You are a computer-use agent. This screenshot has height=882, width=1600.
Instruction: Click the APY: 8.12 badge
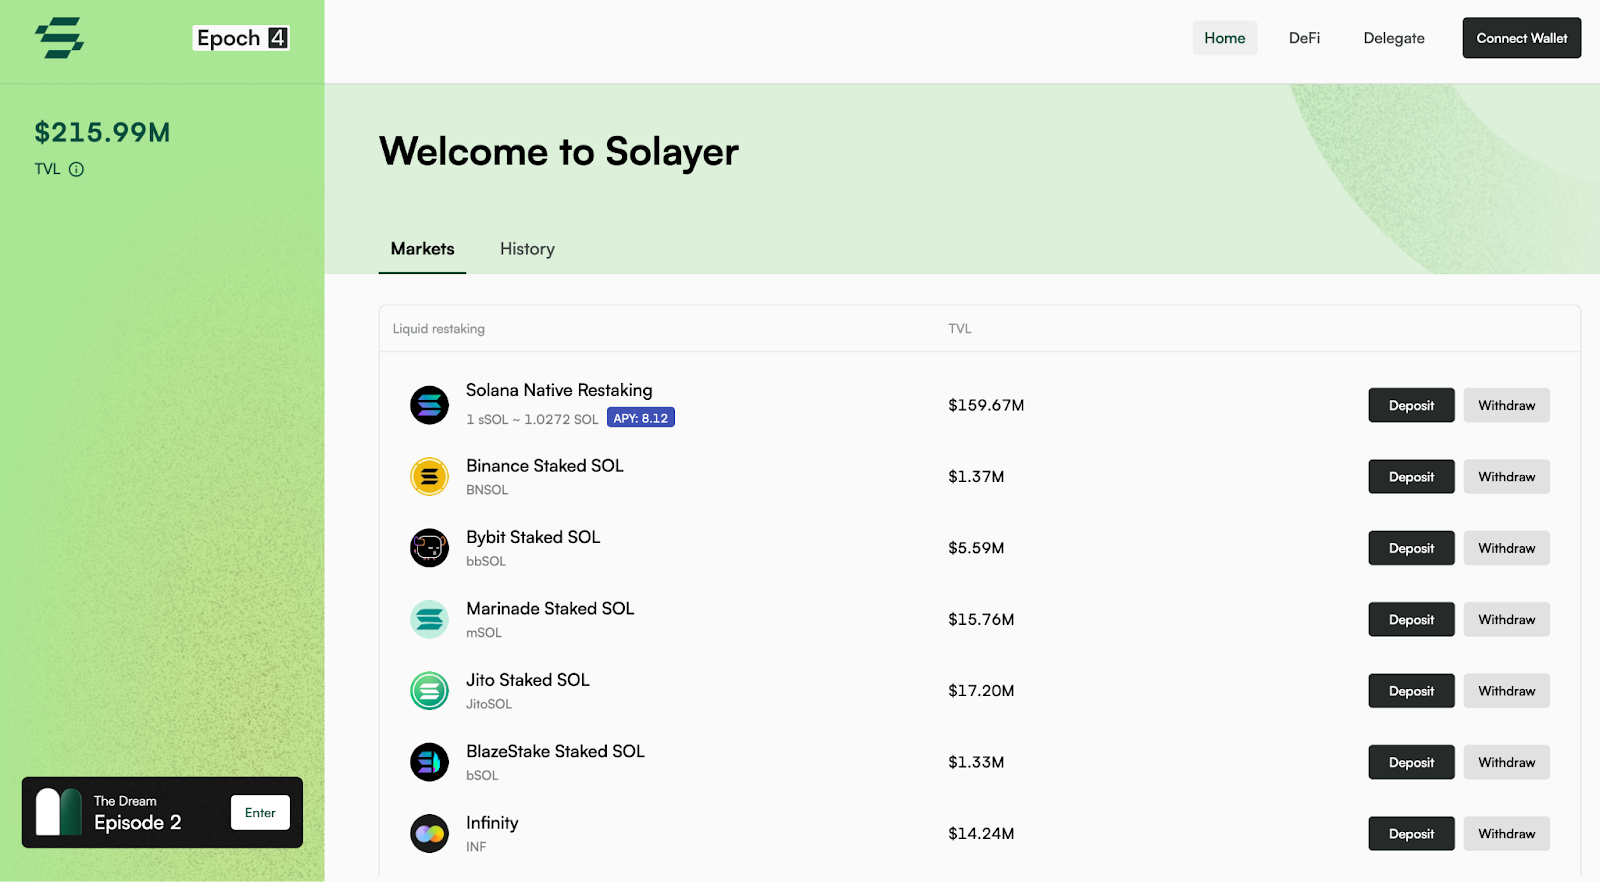[x=641, y=418]
